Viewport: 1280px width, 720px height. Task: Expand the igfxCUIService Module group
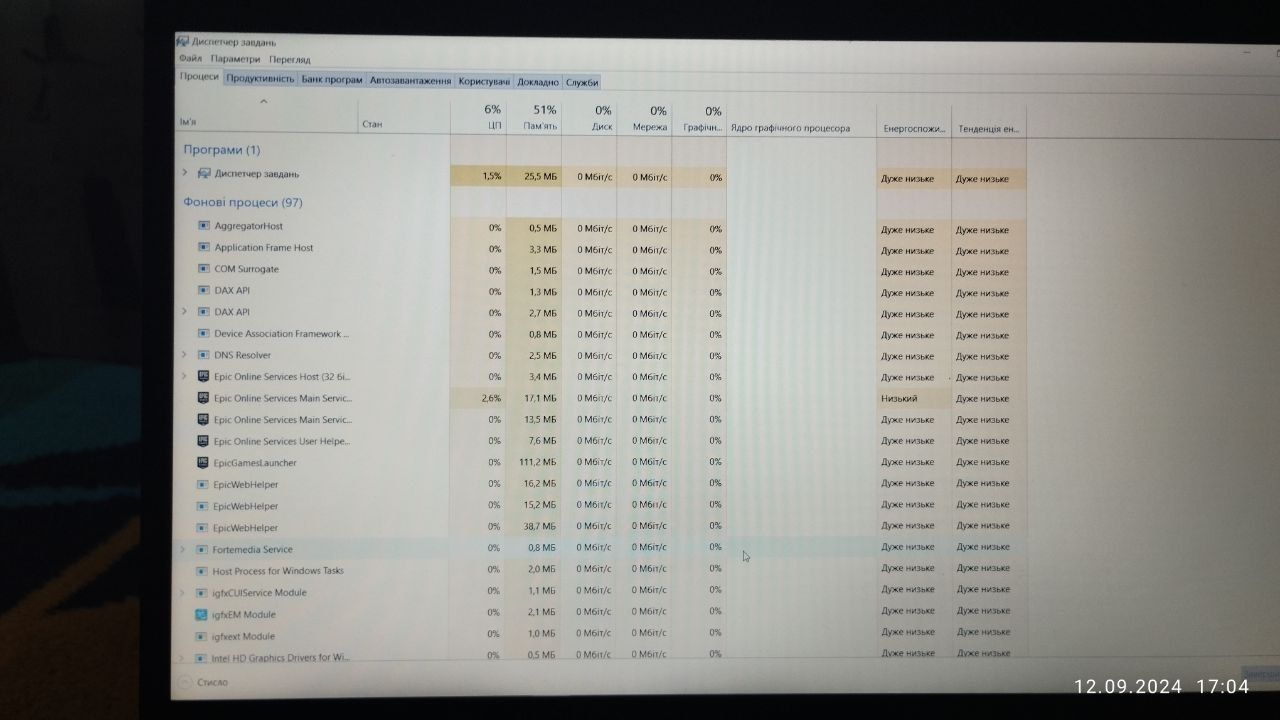point(183,592)
